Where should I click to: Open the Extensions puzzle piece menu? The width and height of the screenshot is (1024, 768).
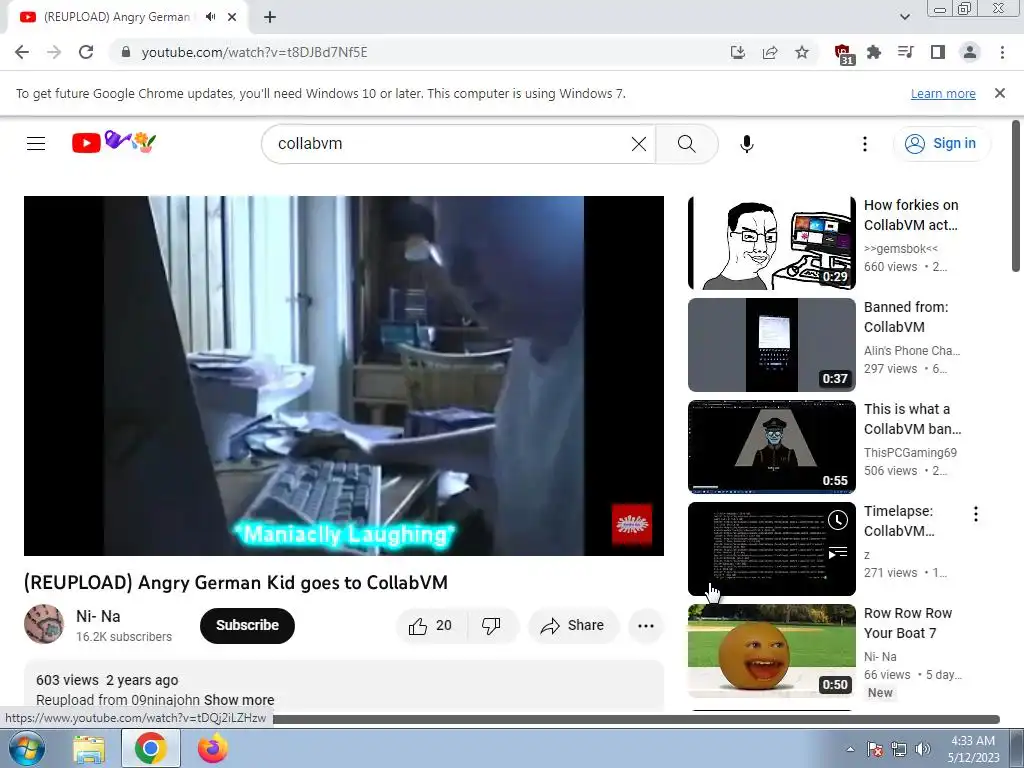tap(874, 52)
